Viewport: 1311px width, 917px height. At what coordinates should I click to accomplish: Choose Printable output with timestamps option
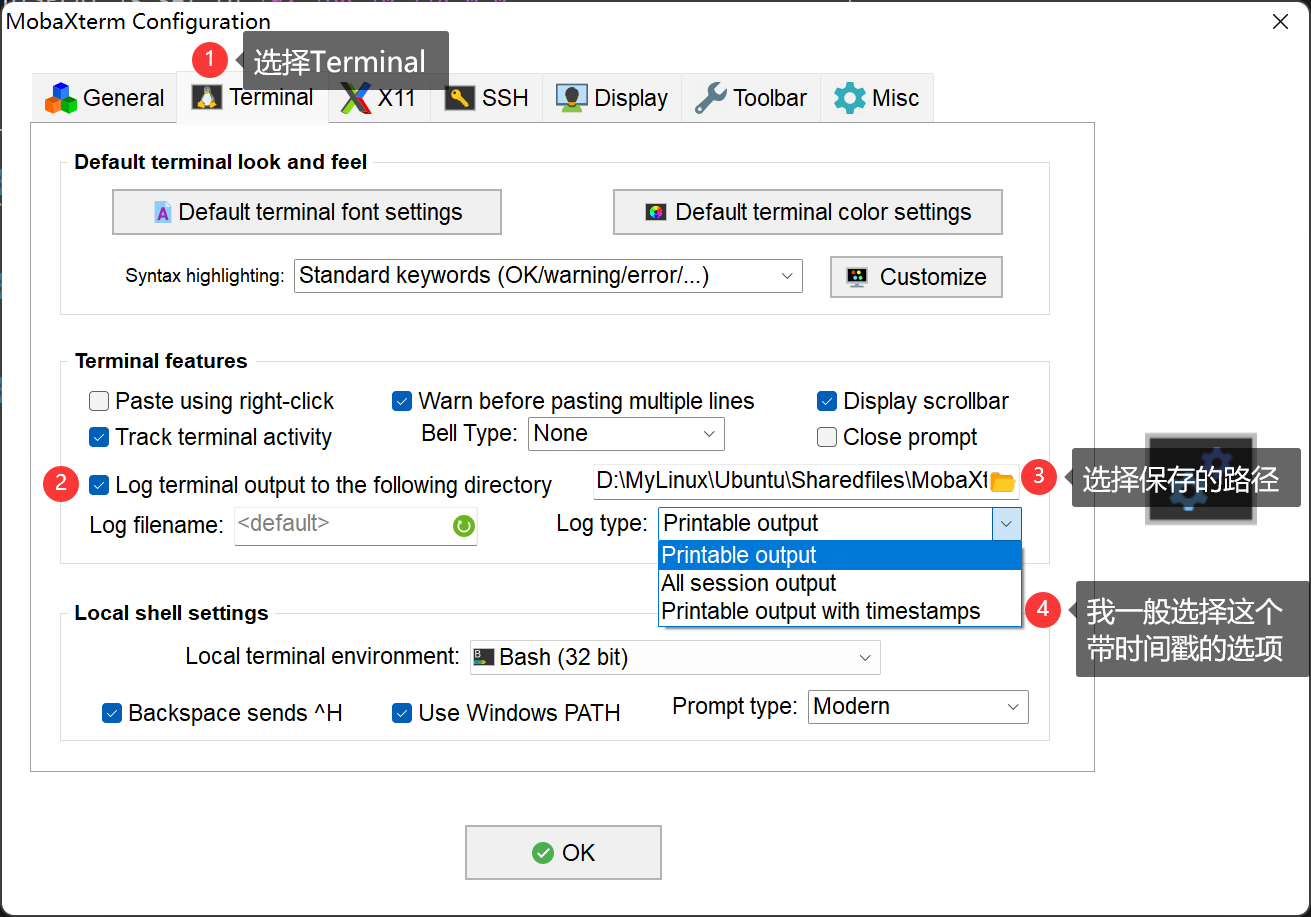pyautogui.click(x=821, y=611)
